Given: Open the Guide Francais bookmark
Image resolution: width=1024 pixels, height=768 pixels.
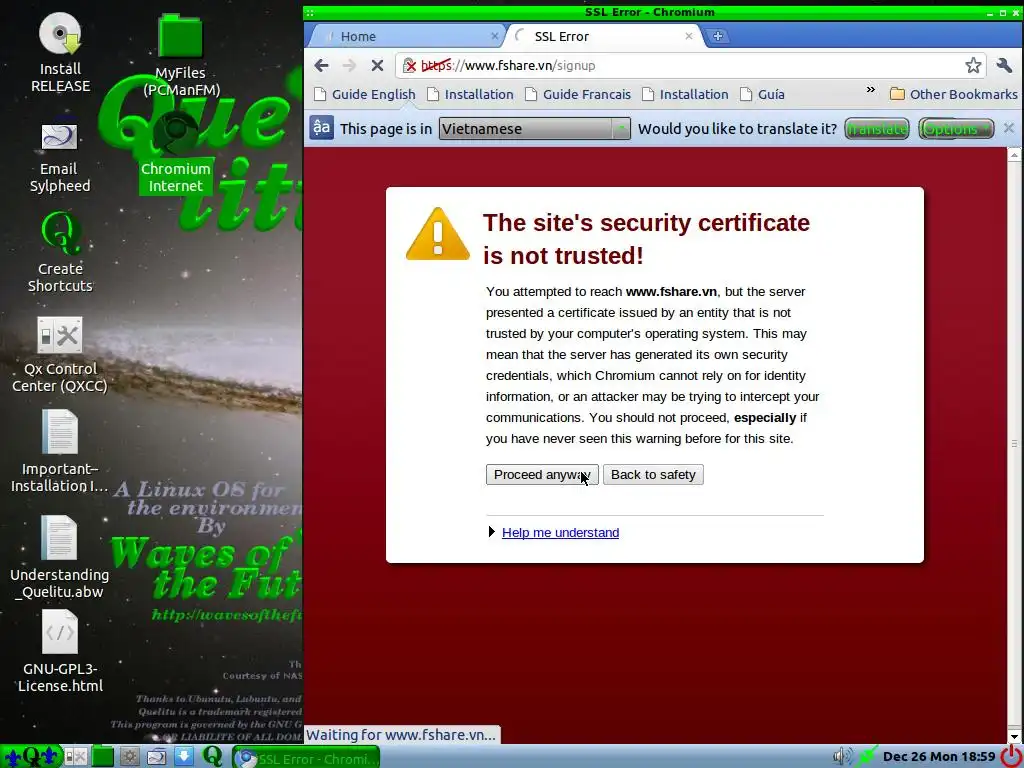Looking at the screenshot, I should [579, 94].
